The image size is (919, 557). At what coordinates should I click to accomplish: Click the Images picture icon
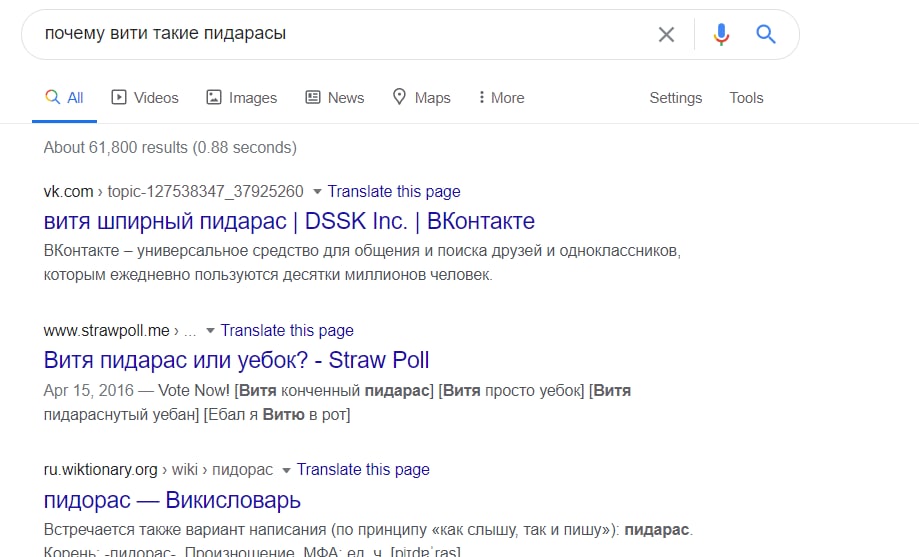coord(214,97)
